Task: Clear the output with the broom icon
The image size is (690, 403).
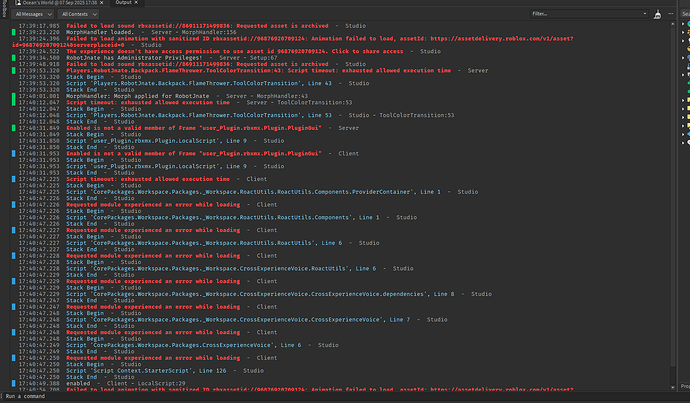Action: coord(657,15)
